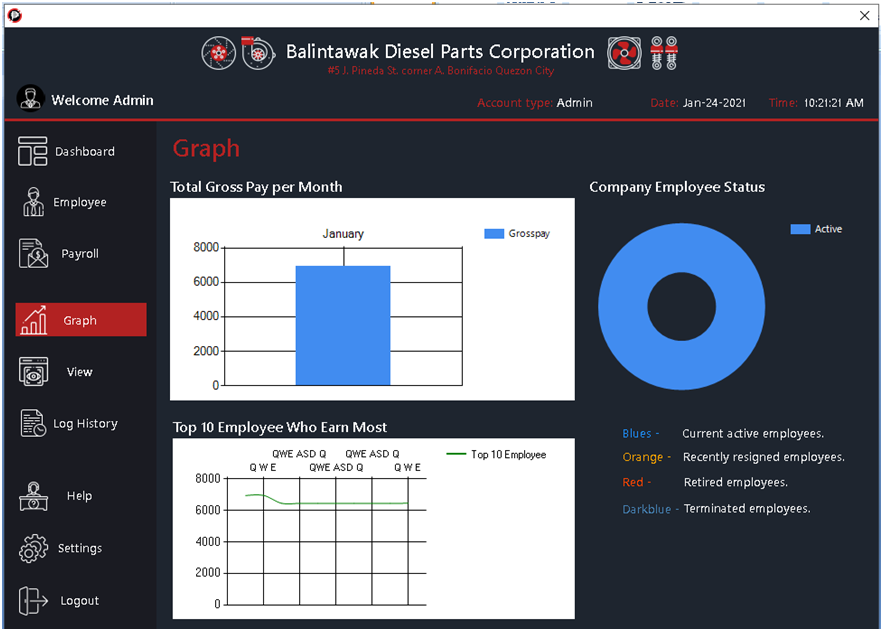Toggle the Active legend entry
The height and width of the screenshot is (631, 883).
pos(815,228)
